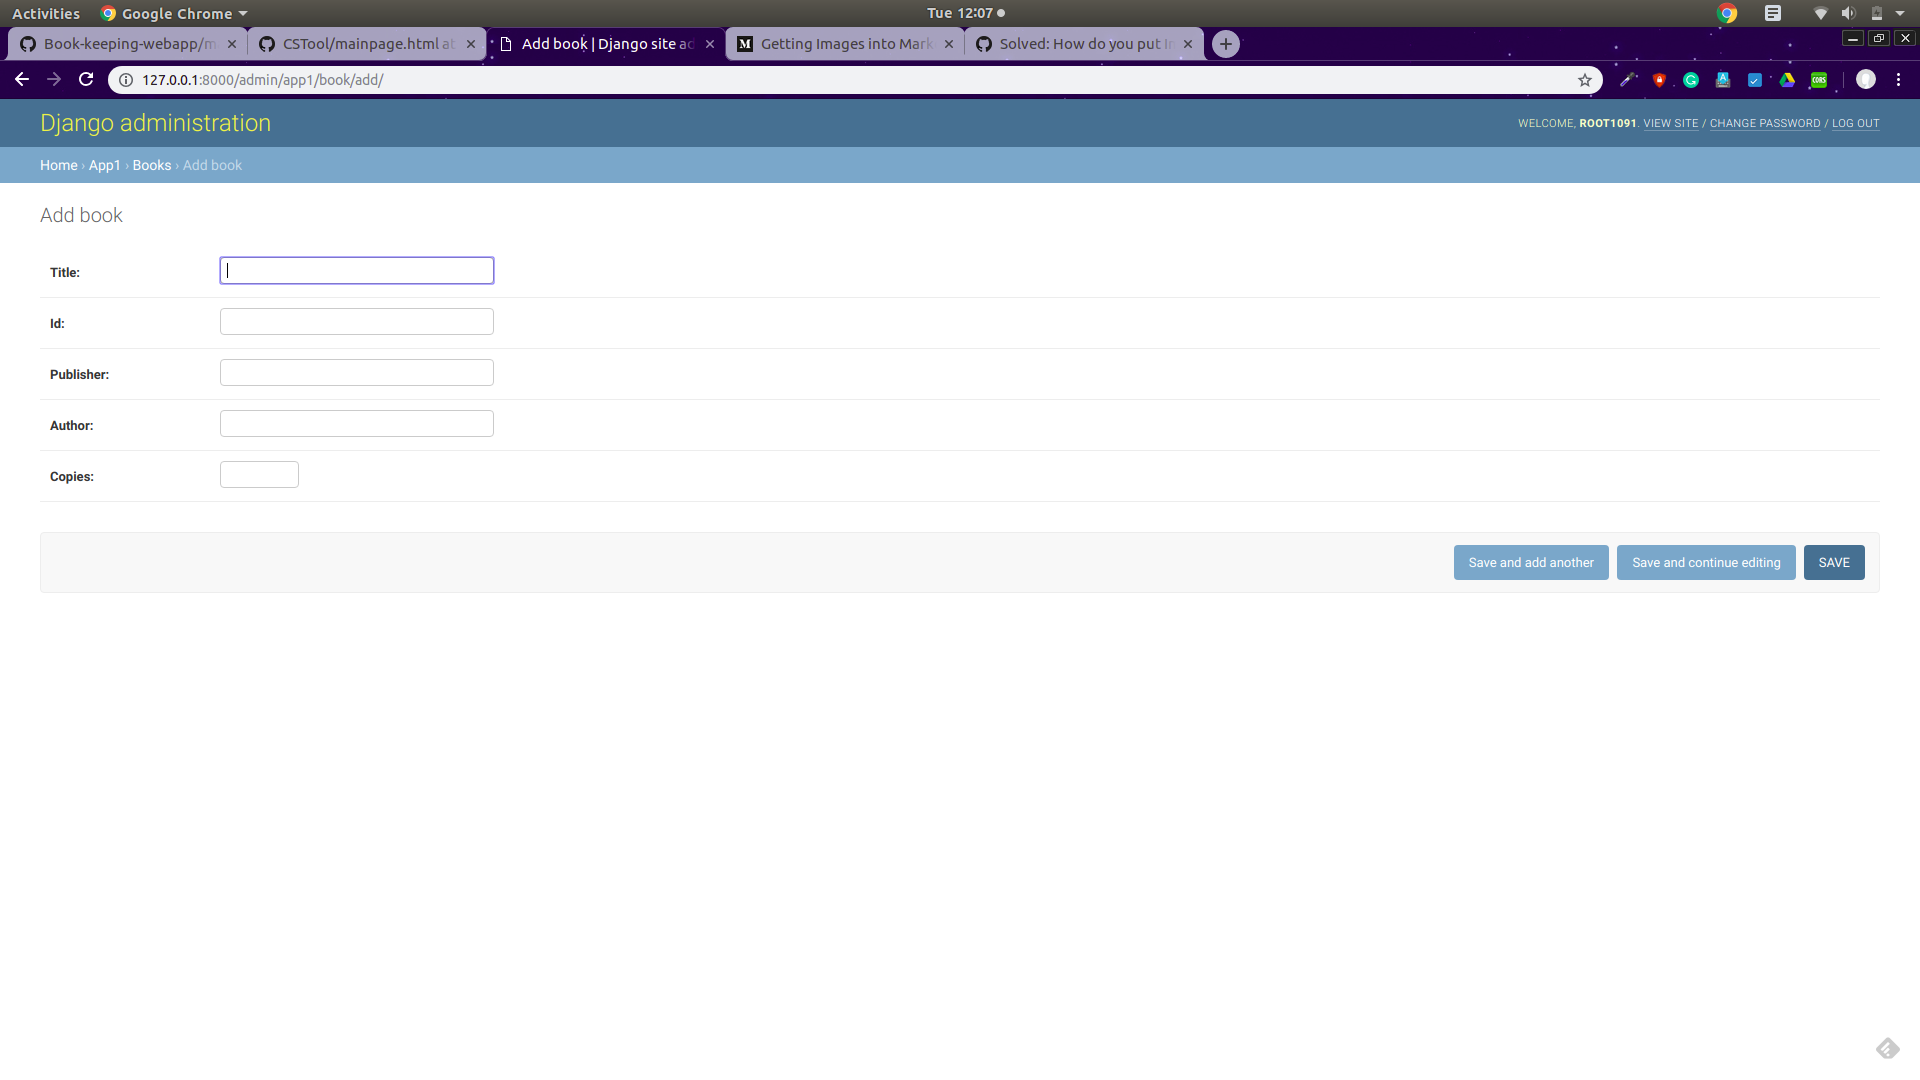Open a new browser tab
The width and height of the screenshot is (1920, 1080).
(1225, 44)
